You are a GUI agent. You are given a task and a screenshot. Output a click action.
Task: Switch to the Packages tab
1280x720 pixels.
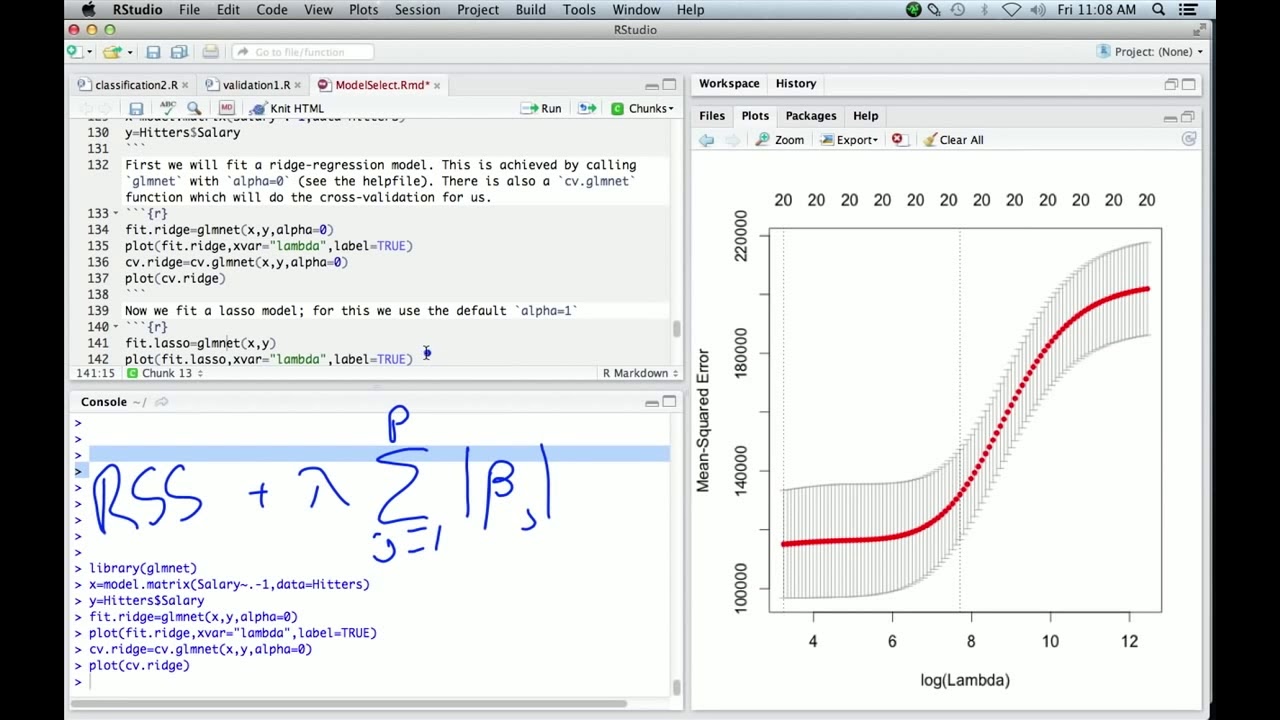(811, 116)
